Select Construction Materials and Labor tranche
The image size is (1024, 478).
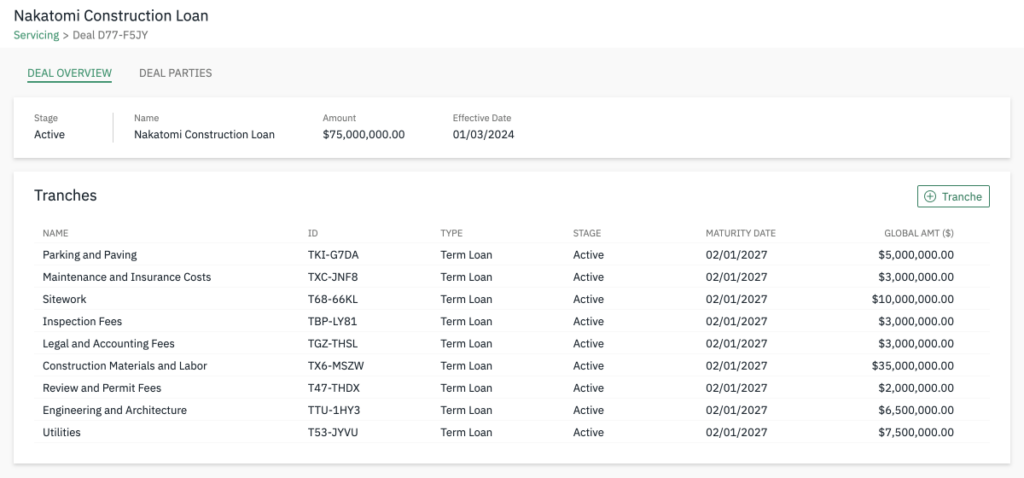(125, 366)
